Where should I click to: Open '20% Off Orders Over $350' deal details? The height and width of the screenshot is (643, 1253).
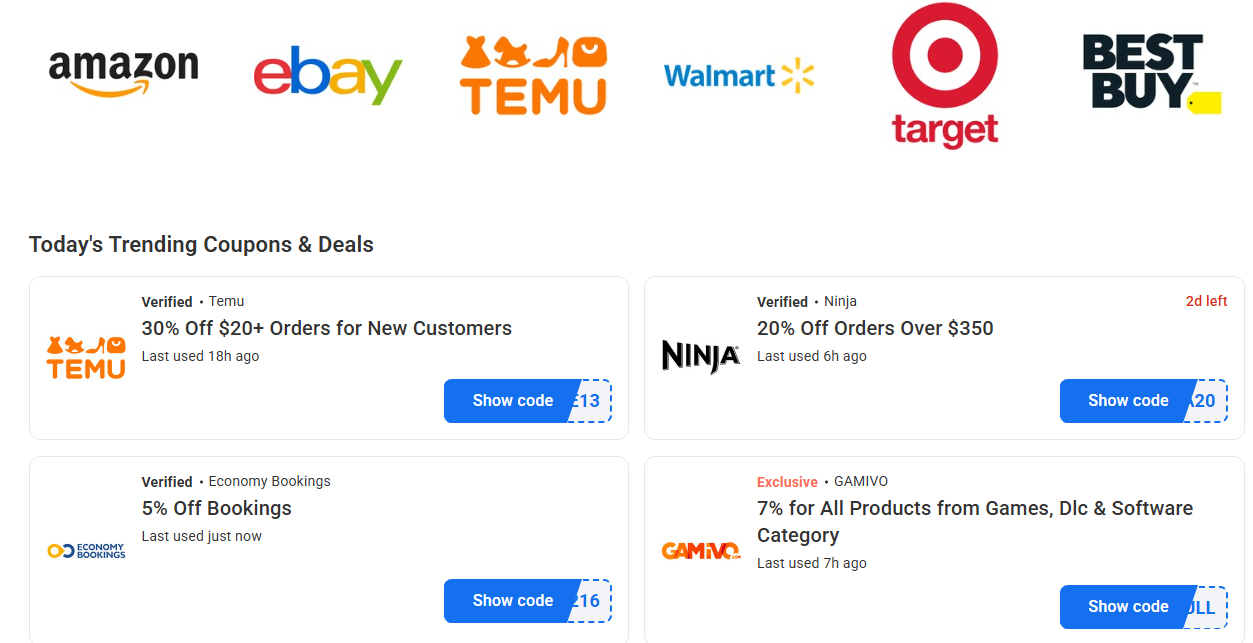click(x=875, y=328)
